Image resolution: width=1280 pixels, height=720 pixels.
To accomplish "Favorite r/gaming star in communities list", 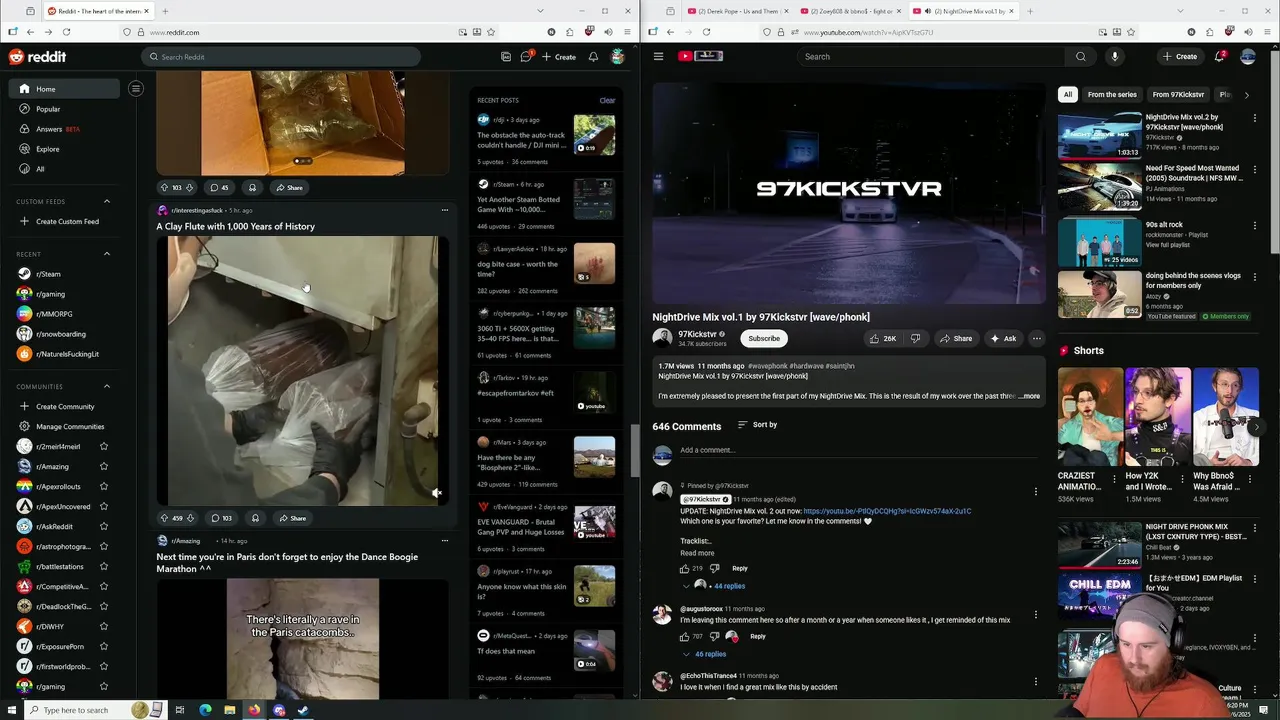I will pos(103,686).
